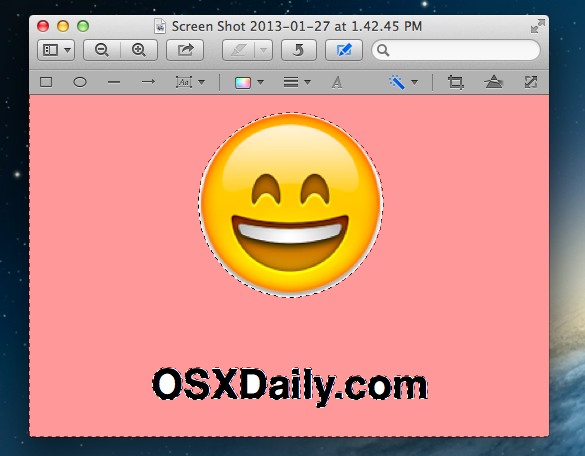The image size is (585, 456).
Task: Click the highlight pen tool button
Action: click(x=239, y=50)
